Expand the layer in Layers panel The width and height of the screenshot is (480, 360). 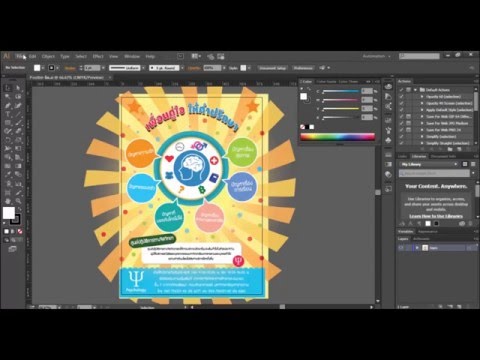pyautogui.click(x=417, y=248)
